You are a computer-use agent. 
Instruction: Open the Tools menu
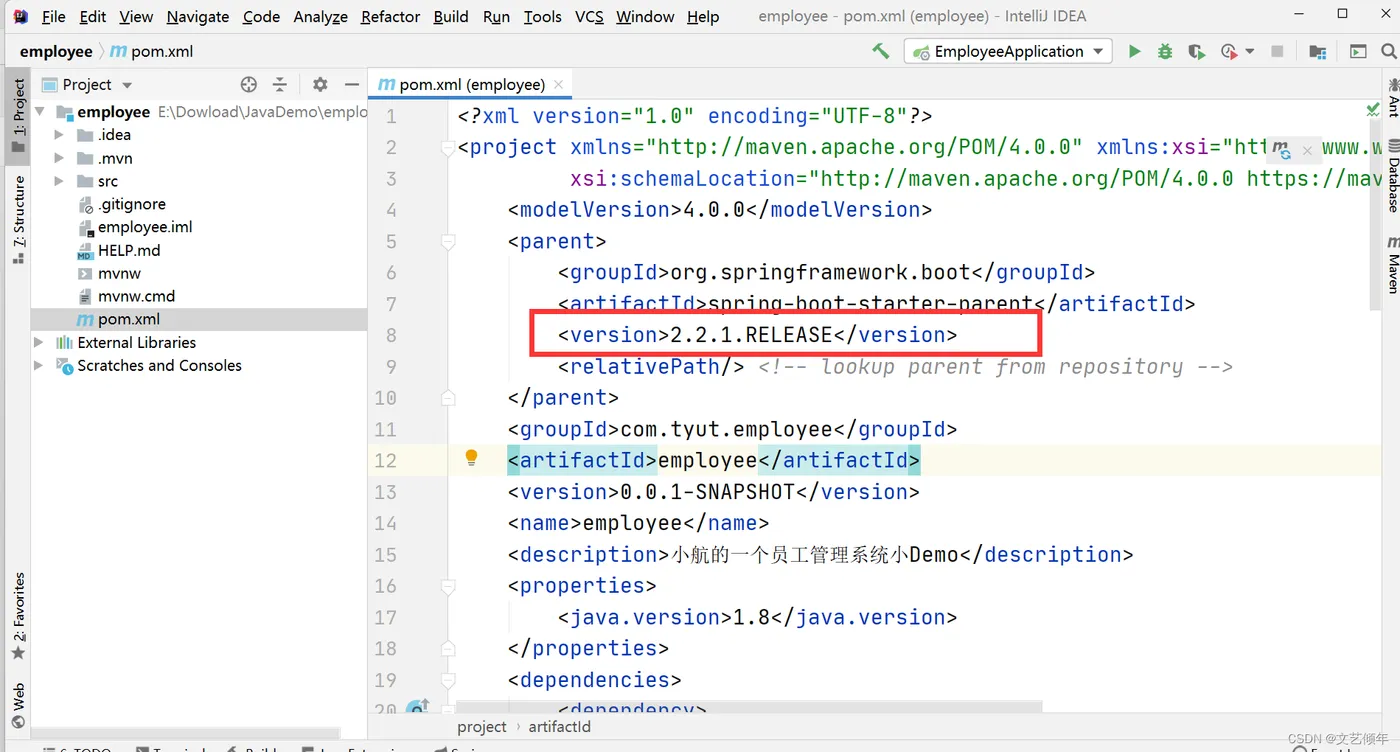(542, 16)
